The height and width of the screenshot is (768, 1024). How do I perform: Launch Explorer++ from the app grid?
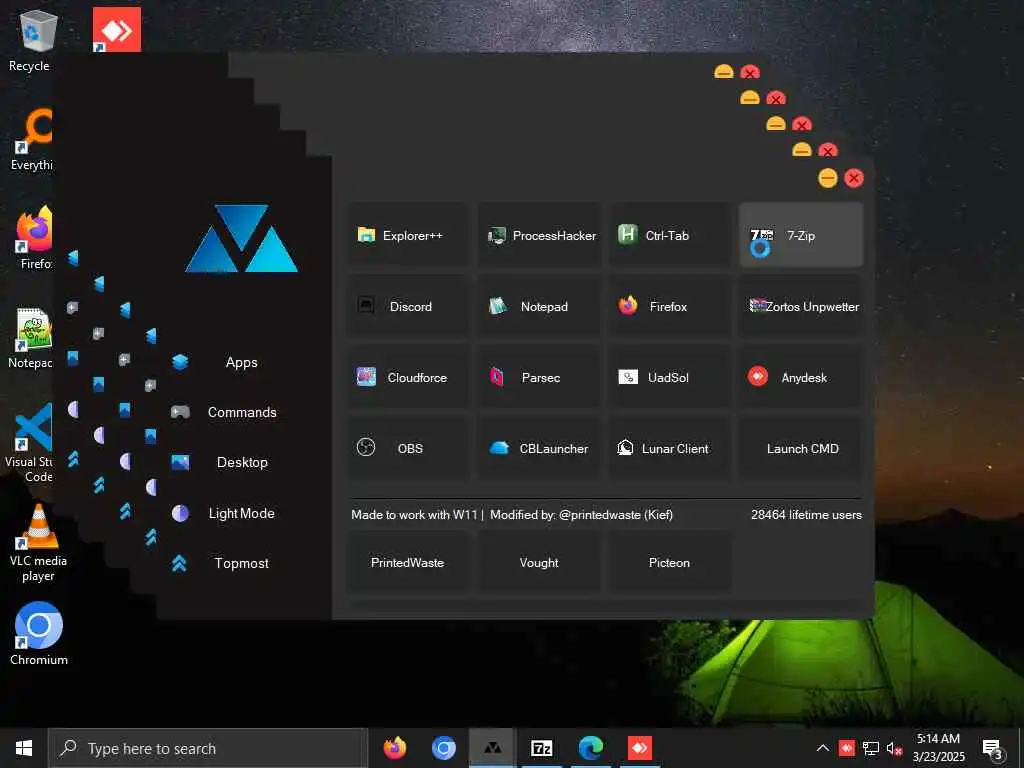408,235
